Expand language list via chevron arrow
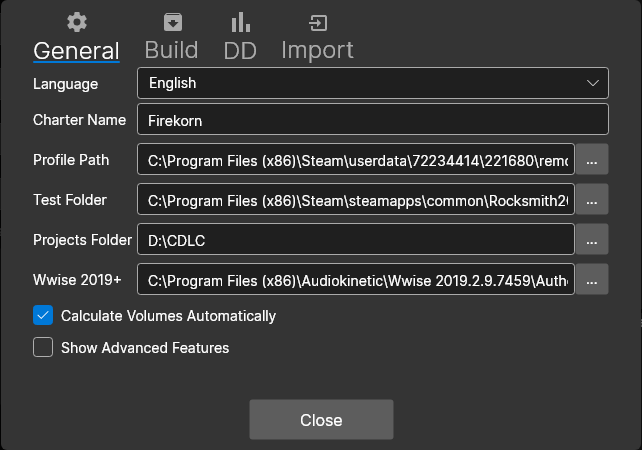The image size is (642, 450). coord(590,83)
